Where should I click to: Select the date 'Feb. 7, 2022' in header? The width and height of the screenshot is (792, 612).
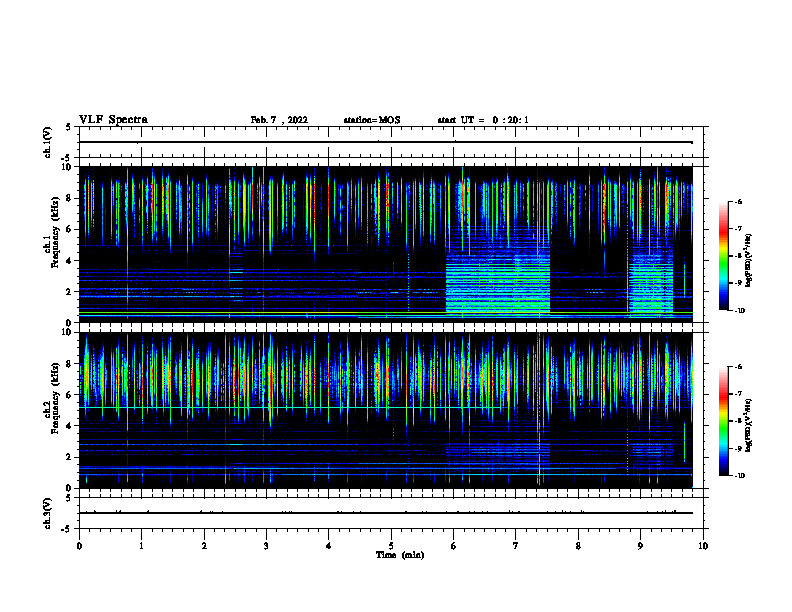[279, 120]
